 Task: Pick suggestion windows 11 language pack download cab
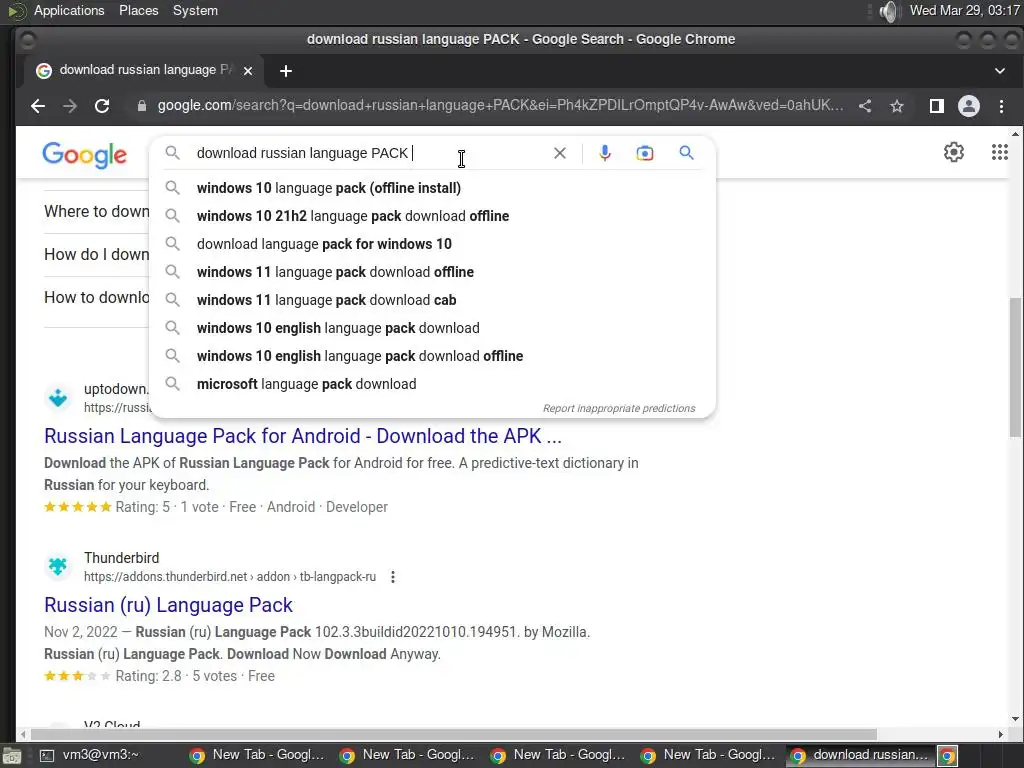click(432, 300)
